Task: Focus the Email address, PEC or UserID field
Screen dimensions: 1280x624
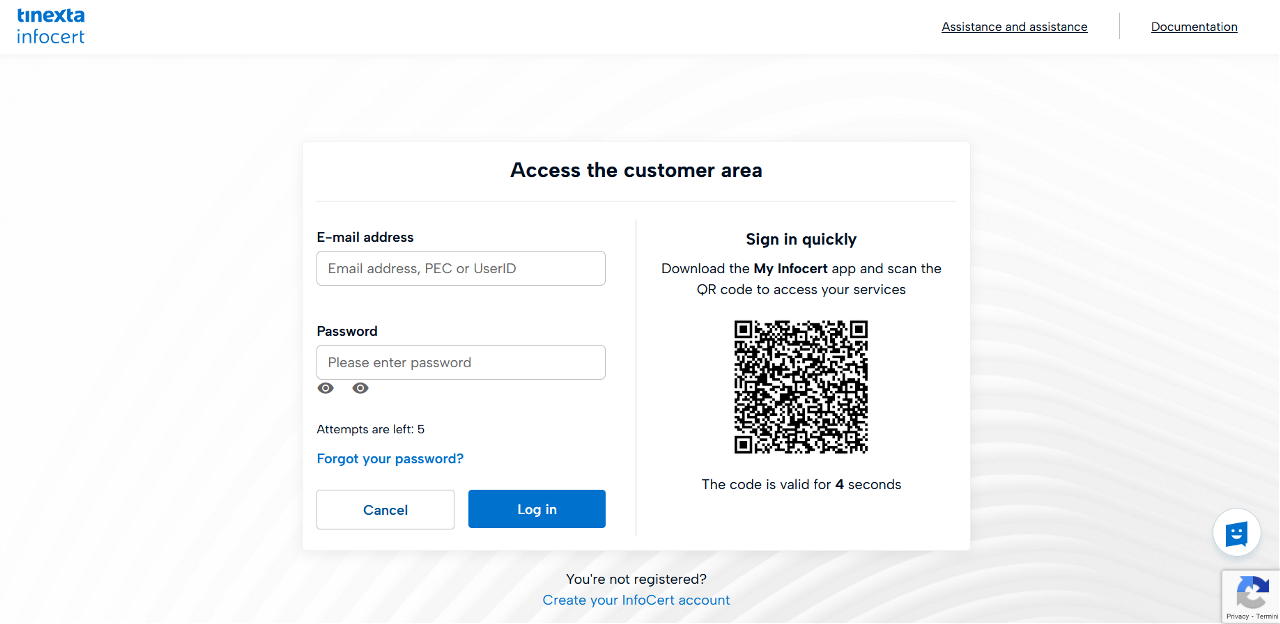Action: click(x=461, y=269)
